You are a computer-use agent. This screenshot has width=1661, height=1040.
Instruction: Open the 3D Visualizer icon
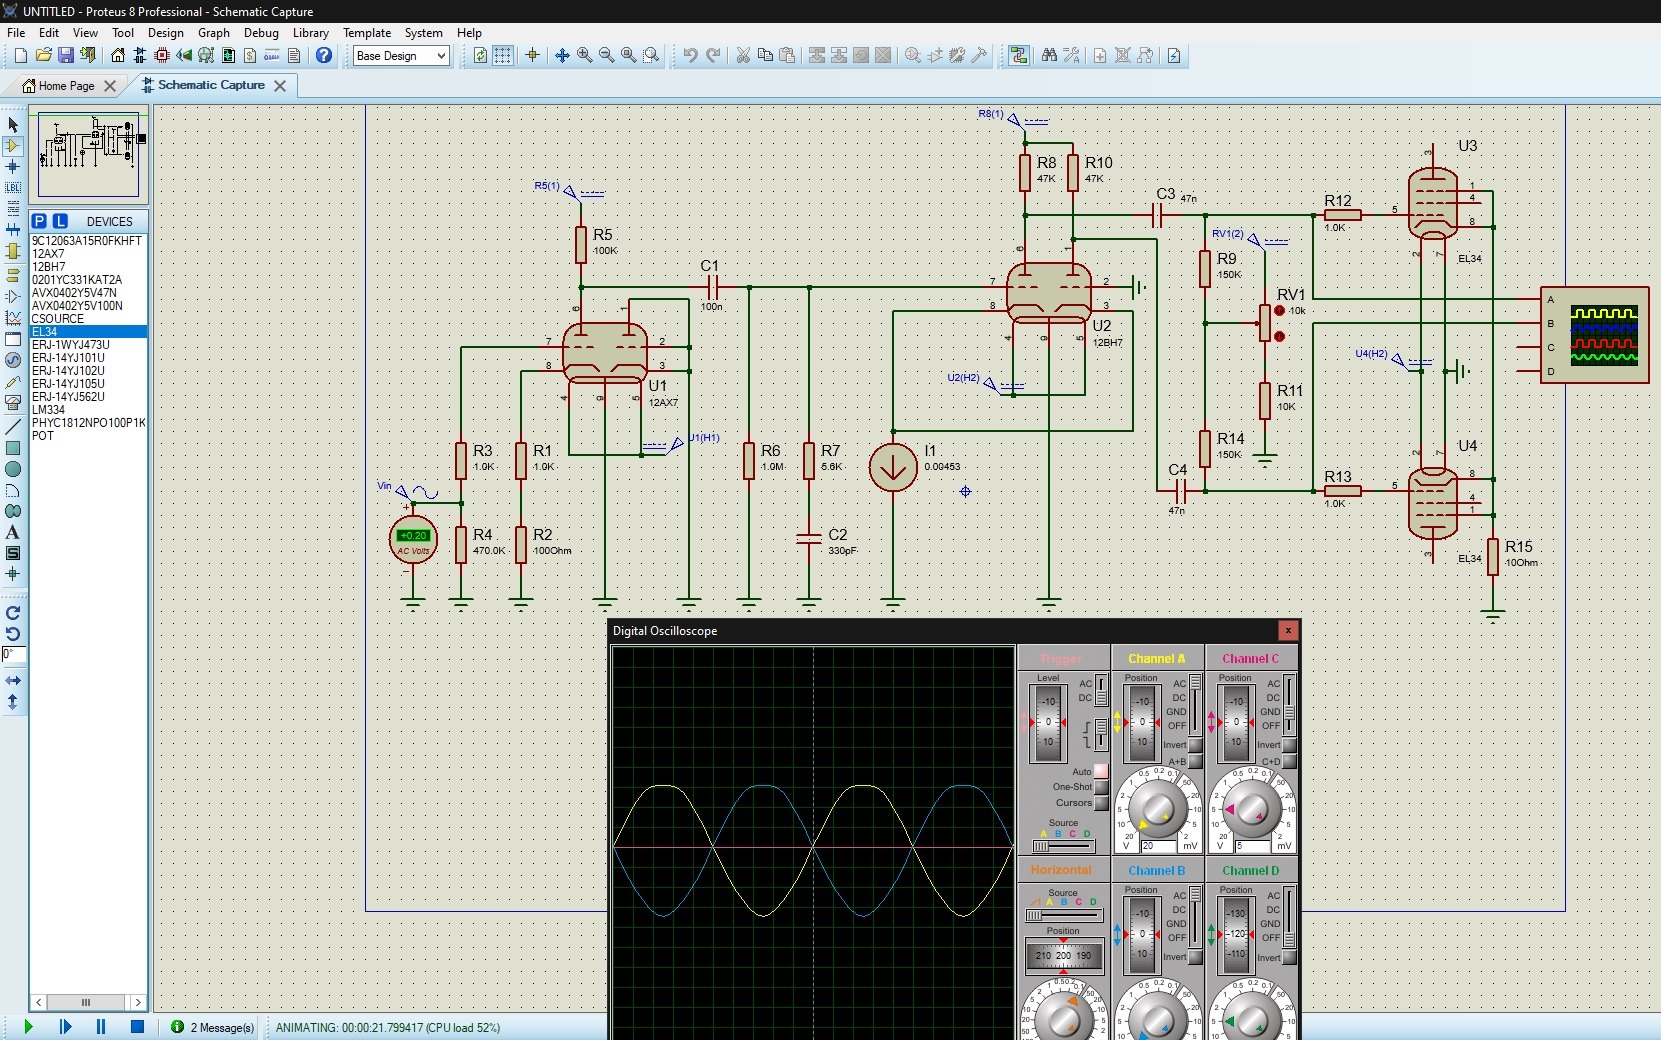(x=184, y=56)
